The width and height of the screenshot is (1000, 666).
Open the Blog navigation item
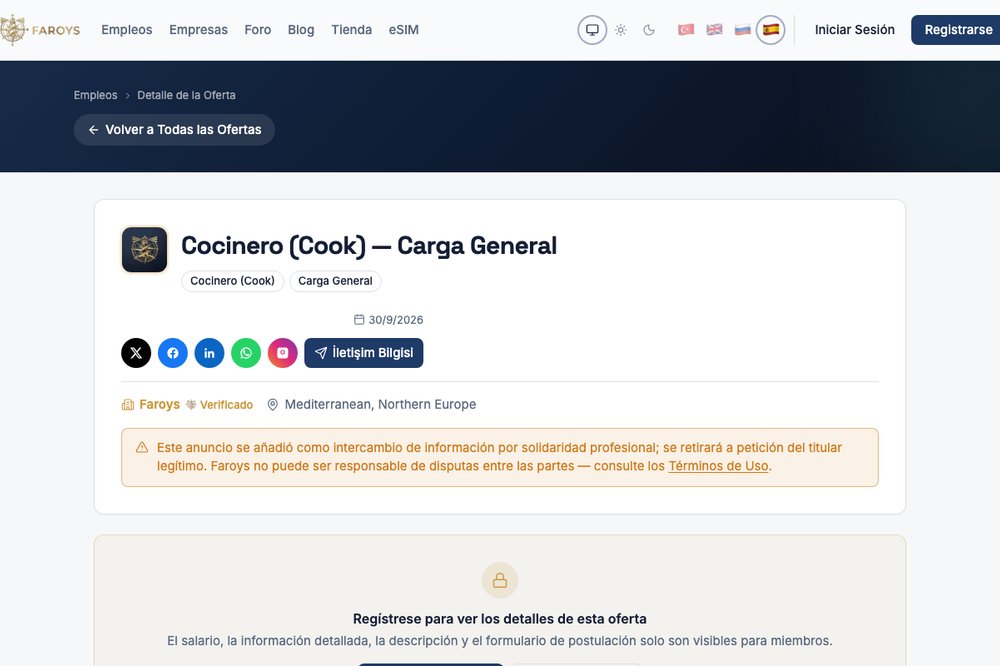click(x=301, y=30)
